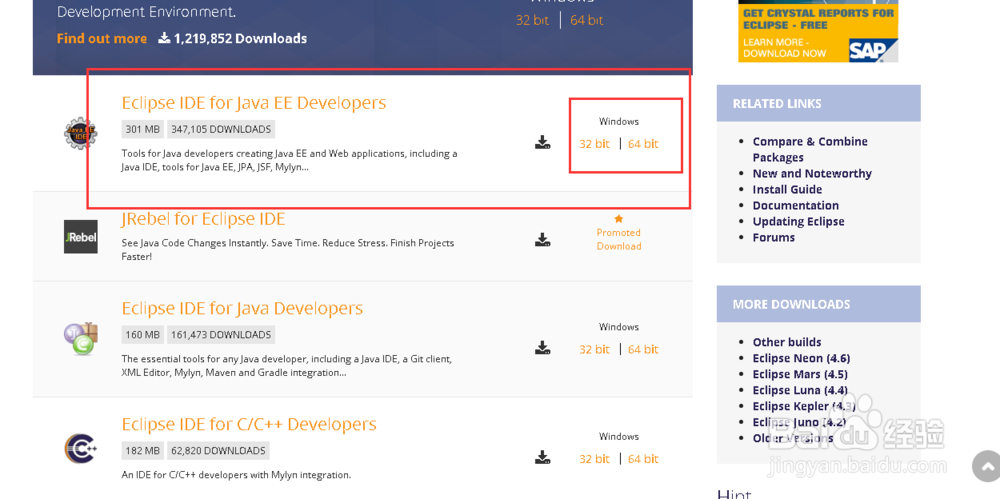The height and width of the screenshot is (499, 1000).
Task: Open Updating Eclipse link
Action: 798,221
